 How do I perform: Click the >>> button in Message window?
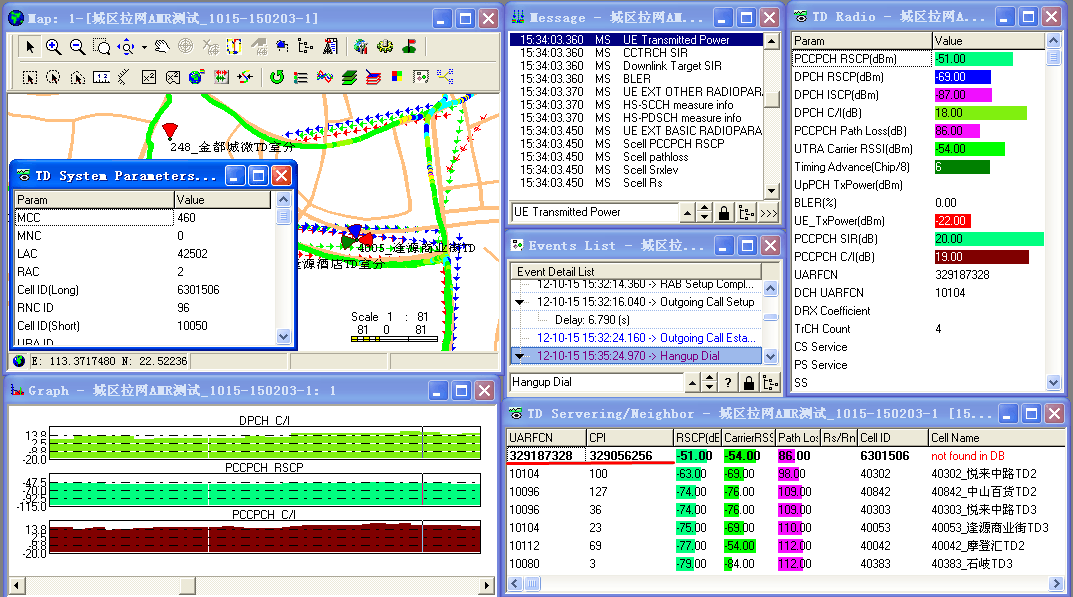pyautogui.click(x=768, y=213)
